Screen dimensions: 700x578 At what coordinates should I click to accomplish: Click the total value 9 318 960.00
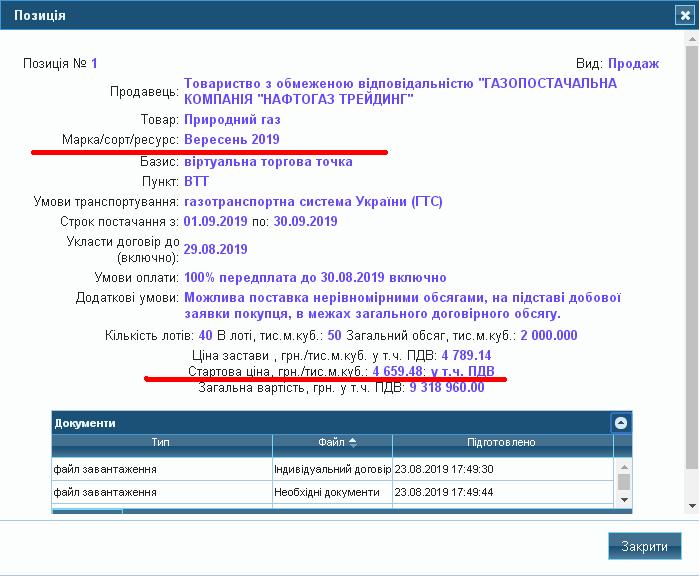tap(447, 387)
